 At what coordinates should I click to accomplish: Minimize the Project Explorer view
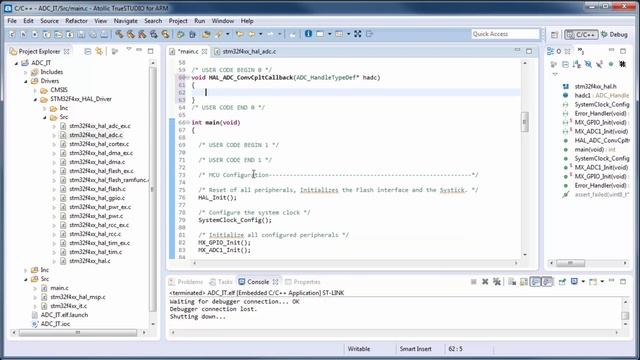[139, 51]
